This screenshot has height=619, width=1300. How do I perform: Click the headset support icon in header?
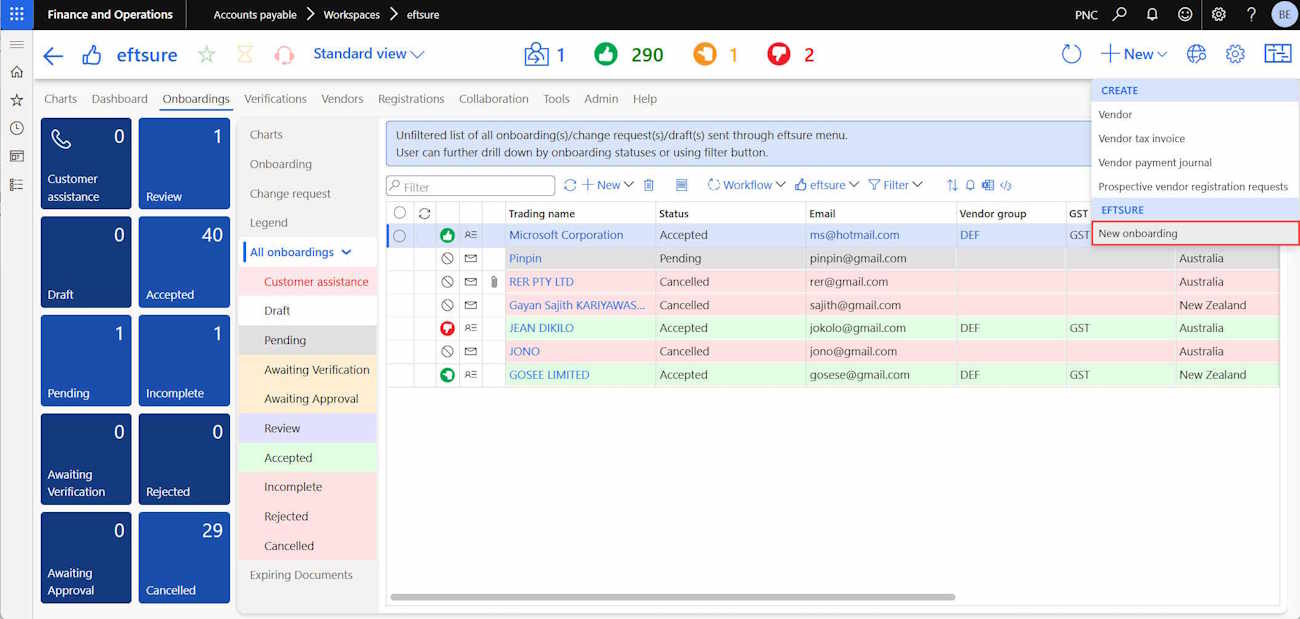[284, 55]
